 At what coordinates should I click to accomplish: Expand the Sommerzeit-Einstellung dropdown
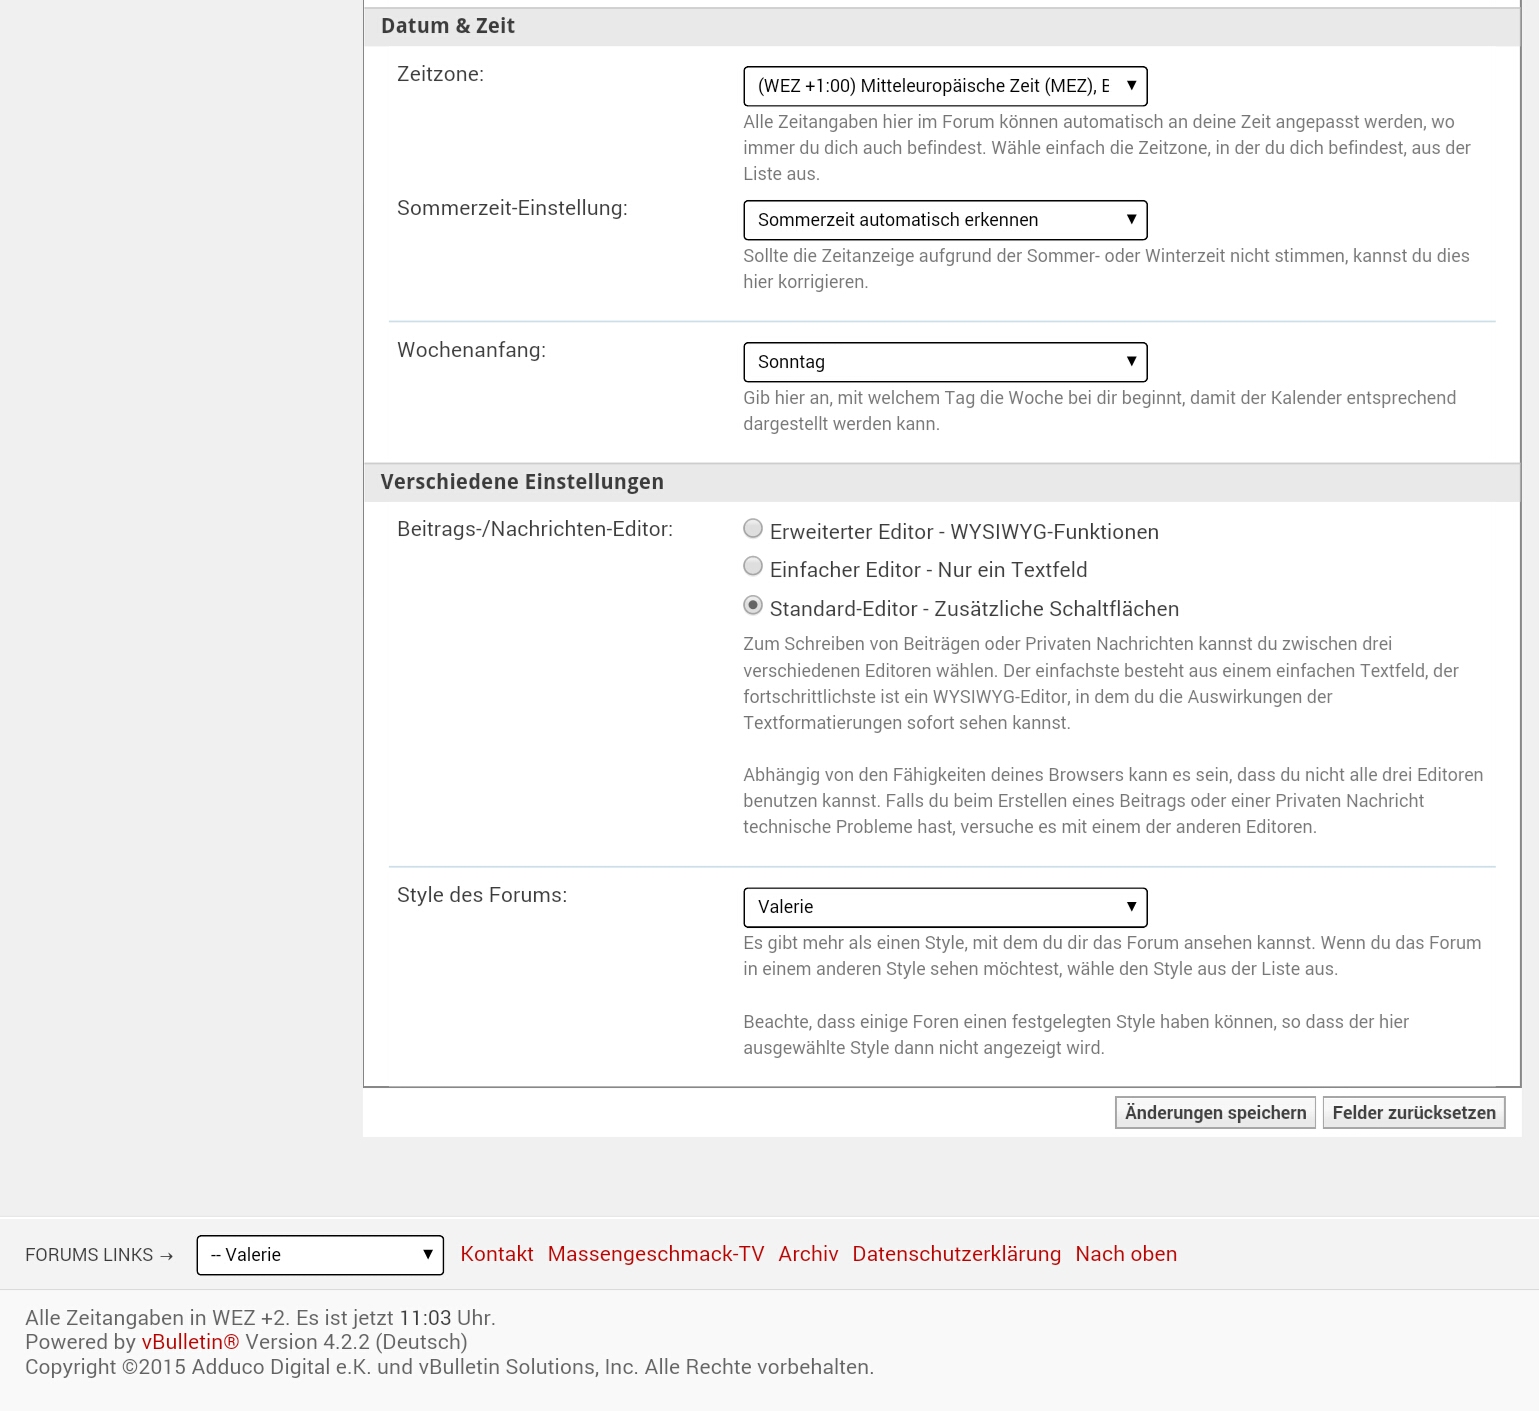[x=945, y=220]
